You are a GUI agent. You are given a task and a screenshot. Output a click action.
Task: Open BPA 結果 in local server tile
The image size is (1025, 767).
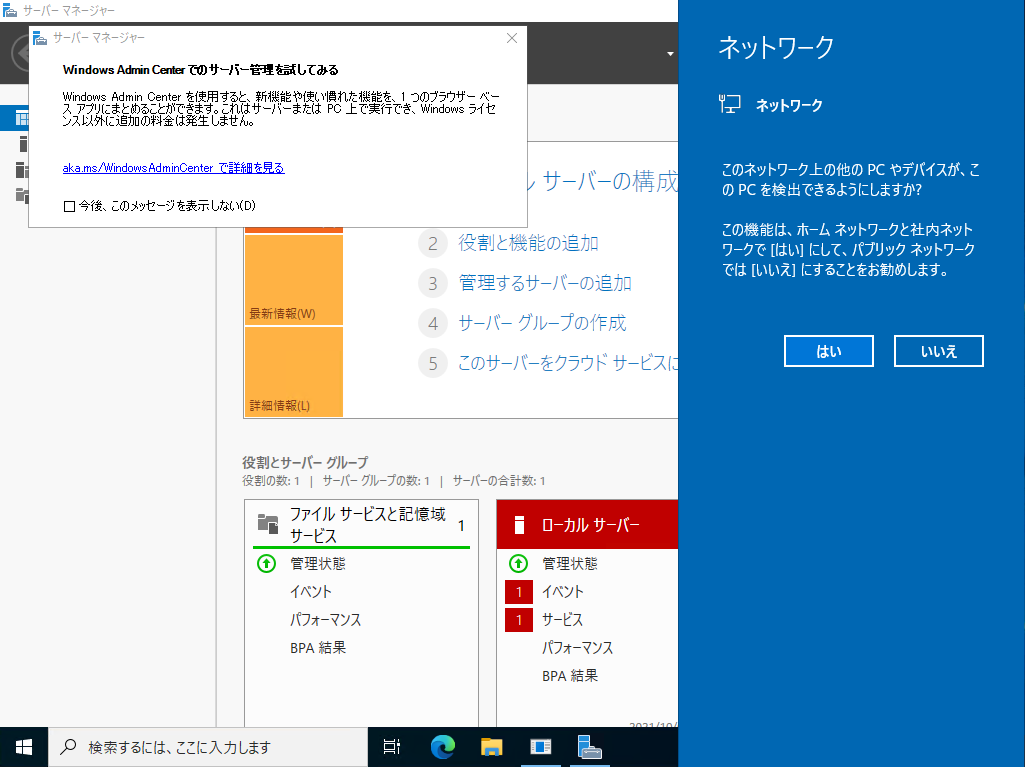coord(569,676)
